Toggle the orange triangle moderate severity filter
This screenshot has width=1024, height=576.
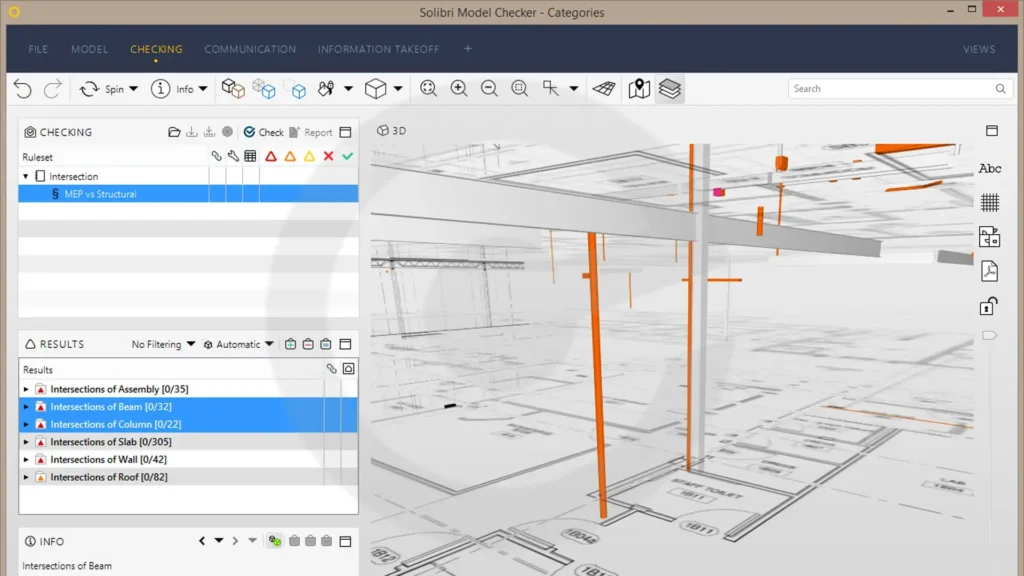click(x=290, y=156)
